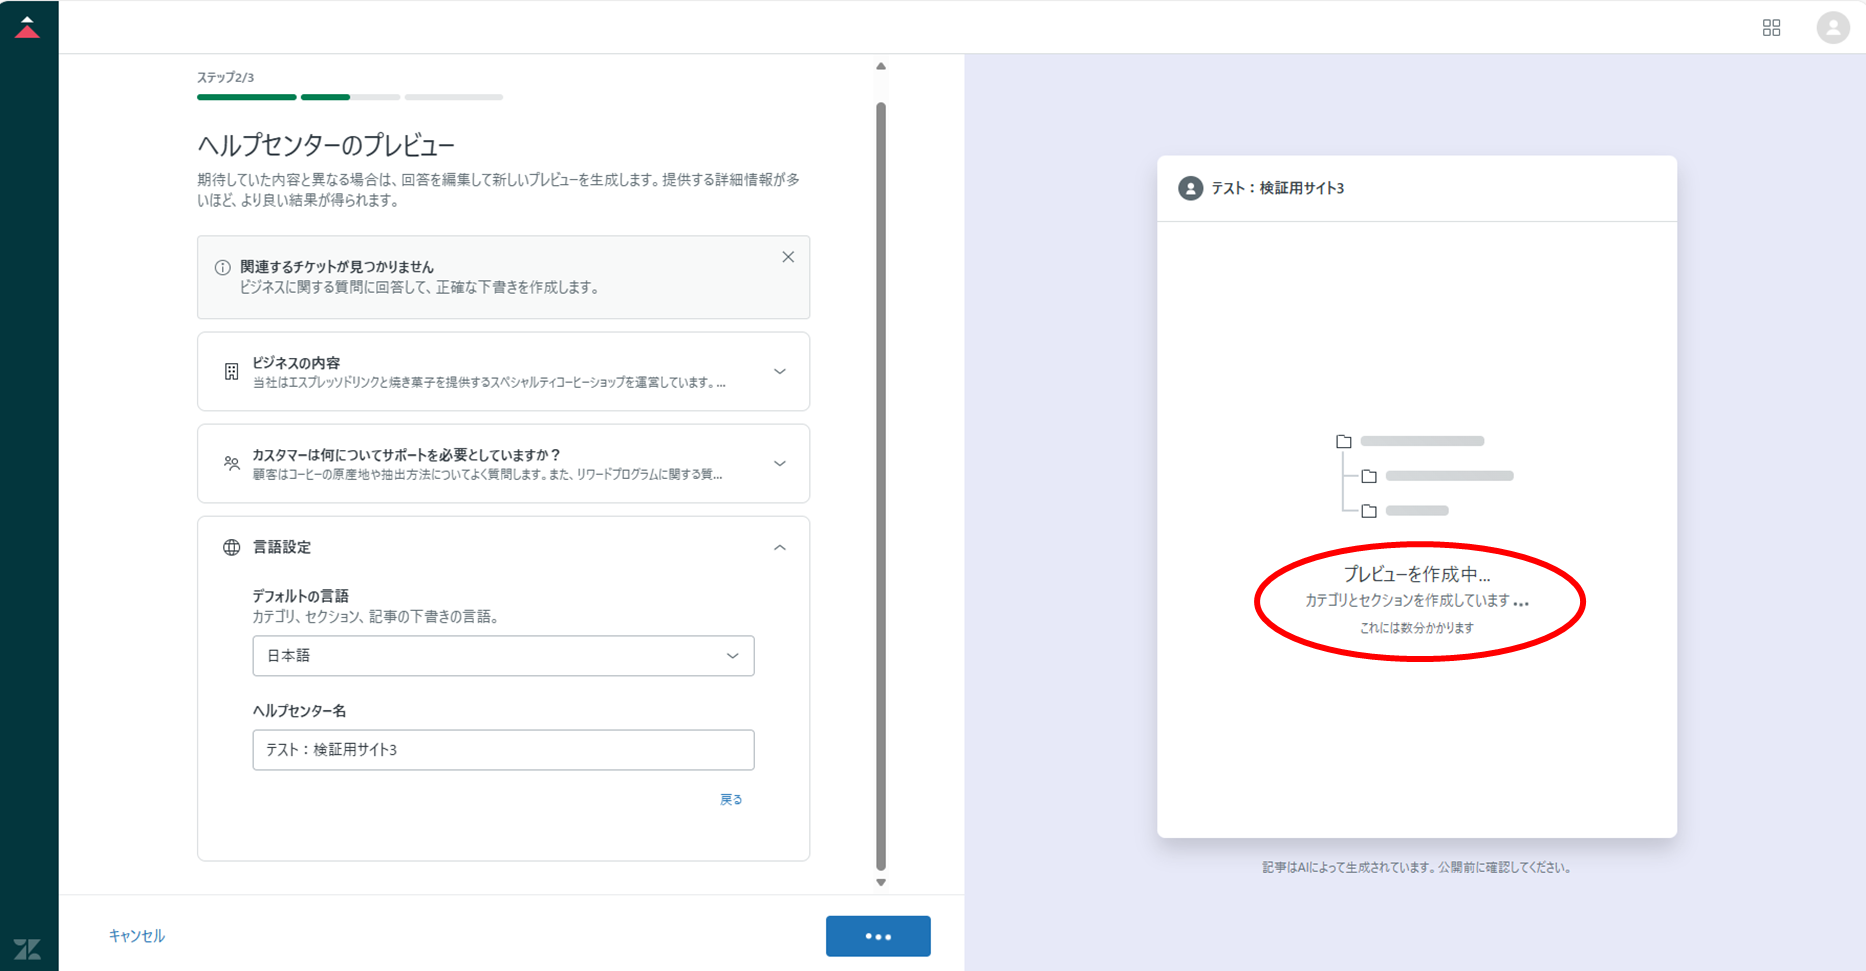Expand the カスタマー support question section
The image size is (1866, 971).
pos(780,464)
